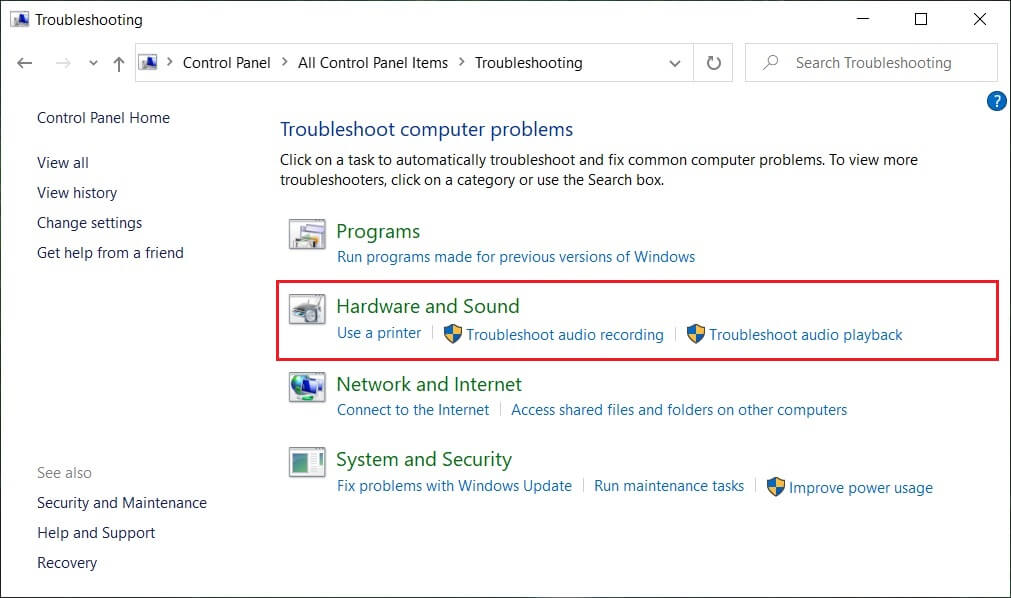Open View history in the sidebar
Image resolution: width=1011 pixels, height=598 pixels.
pyautogui.click(x=77, y=193)
